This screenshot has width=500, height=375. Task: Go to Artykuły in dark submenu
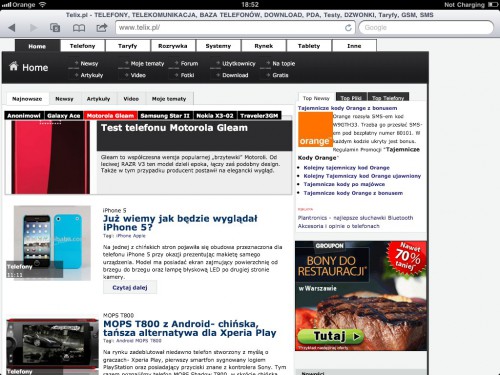[92, 75]
